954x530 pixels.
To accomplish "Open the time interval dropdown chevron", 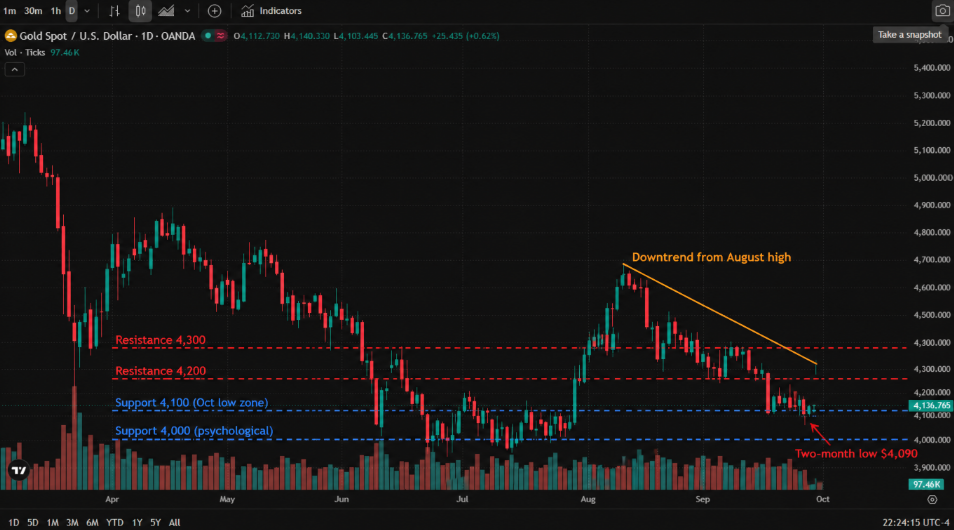I will tap(87, 11).
